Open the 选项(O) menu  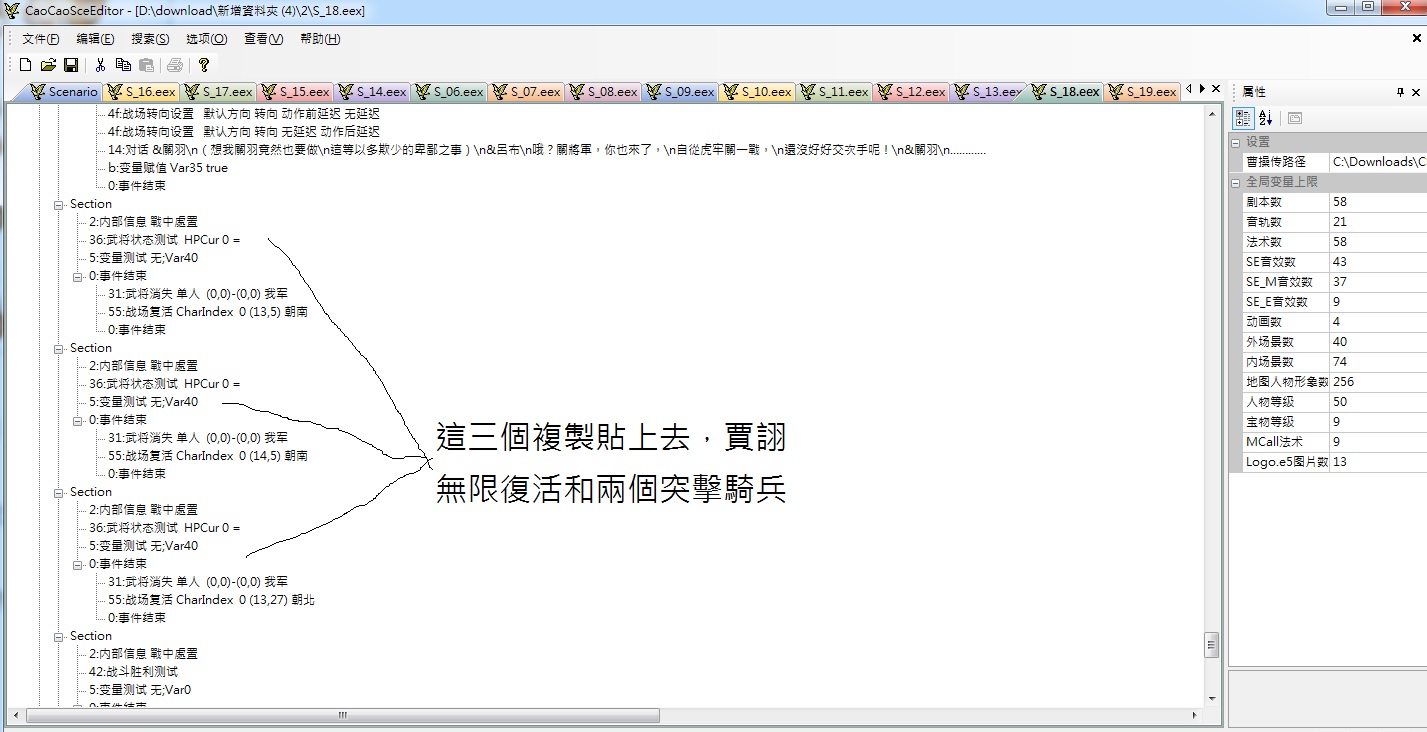click(207, 39)
